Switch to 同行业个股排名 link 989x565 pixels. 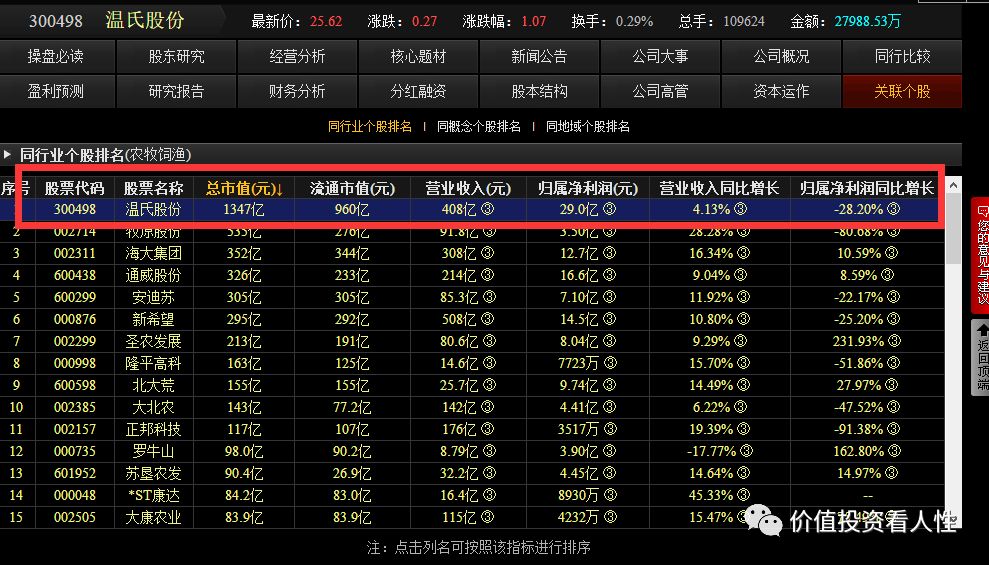(370, 127)
